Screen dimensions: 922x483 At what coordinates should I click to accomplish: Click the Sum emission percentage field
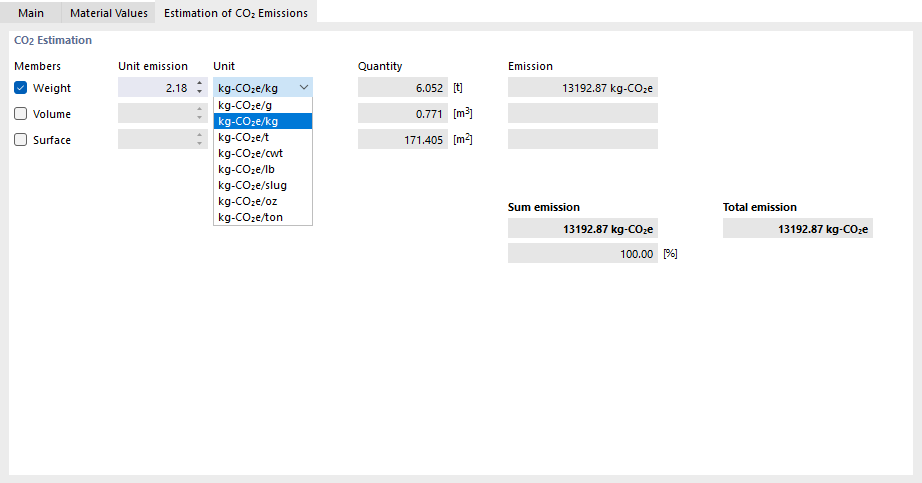582,254
